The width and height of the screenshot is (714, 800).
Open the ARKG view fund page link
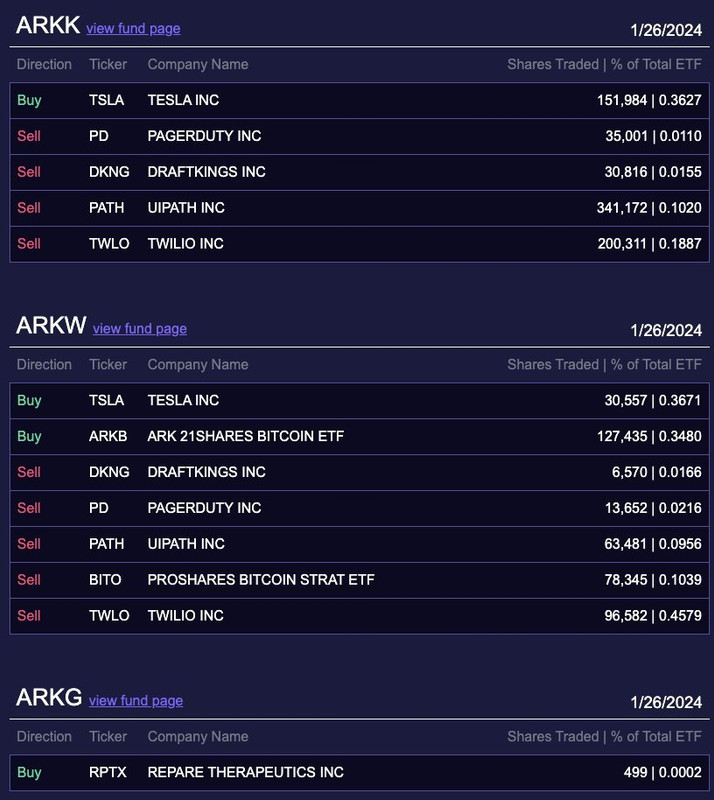point(136,701)
